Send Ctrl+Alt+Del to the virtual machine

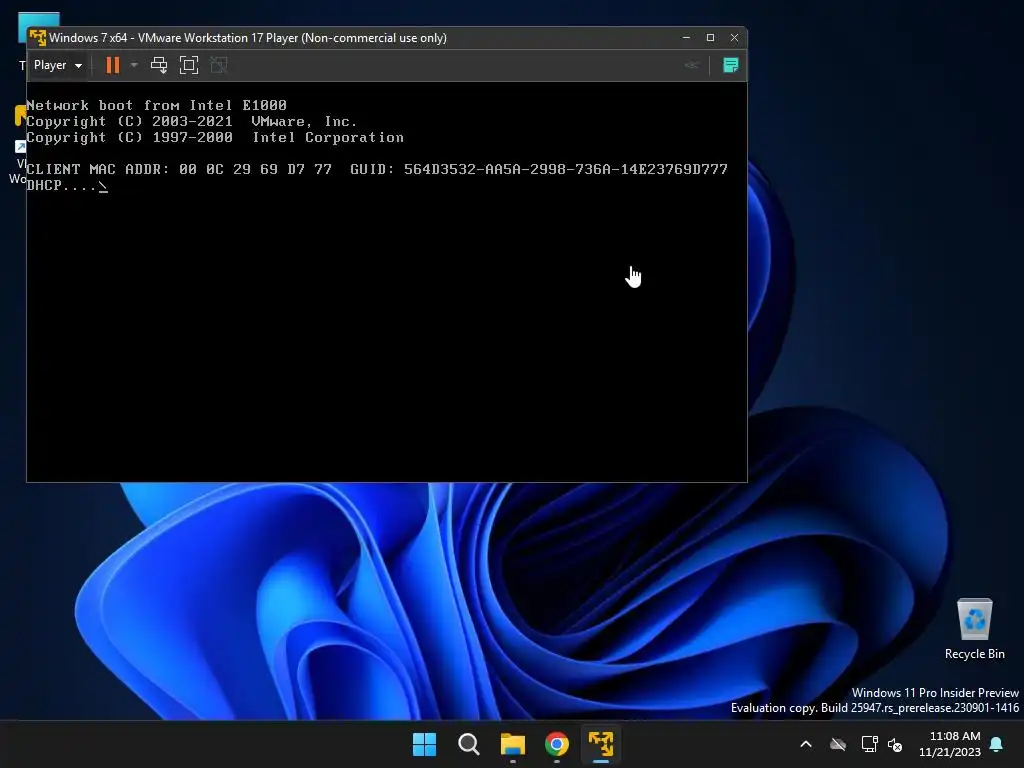coord(159,65)
